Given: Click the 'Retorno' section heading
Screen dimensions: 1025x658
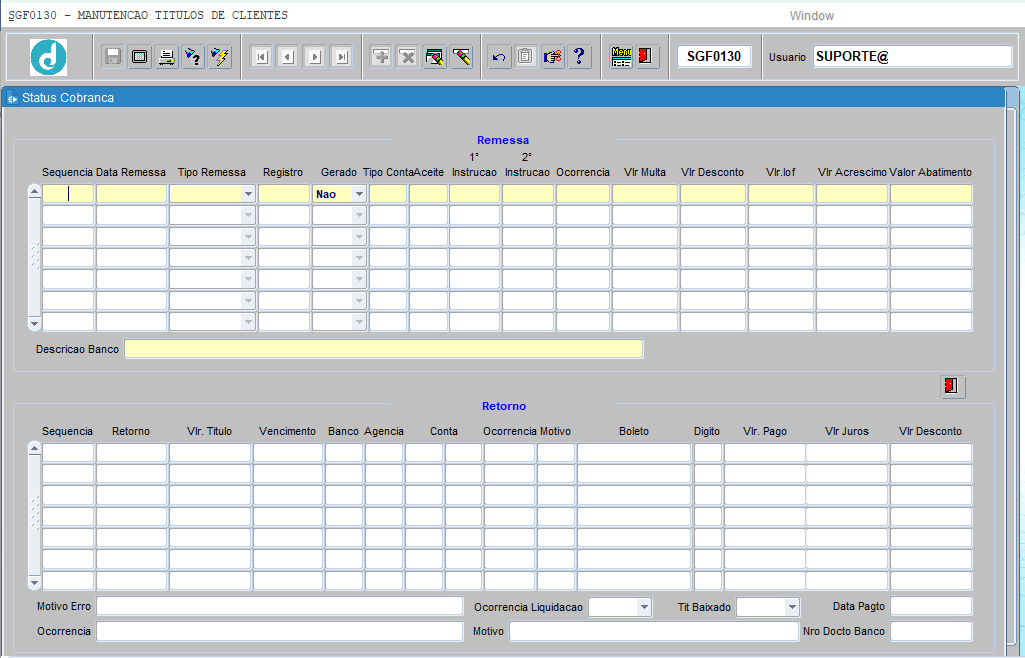Looking at the screenshot, I should tap(503, 406).
